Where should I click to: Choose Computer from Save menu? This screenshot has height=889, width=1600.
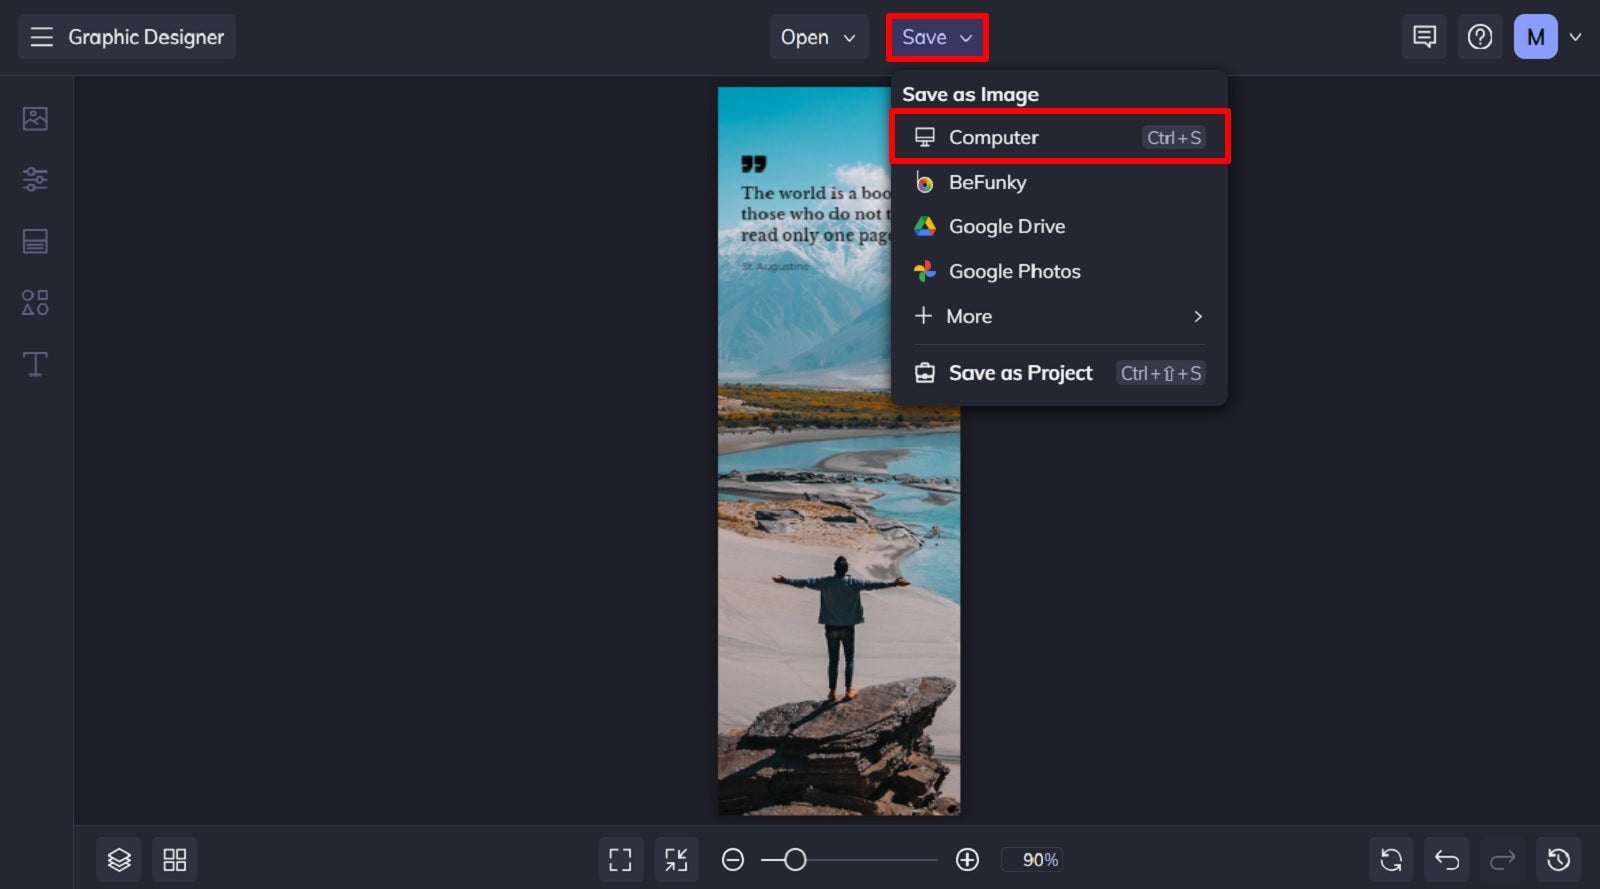point(1059,137)
